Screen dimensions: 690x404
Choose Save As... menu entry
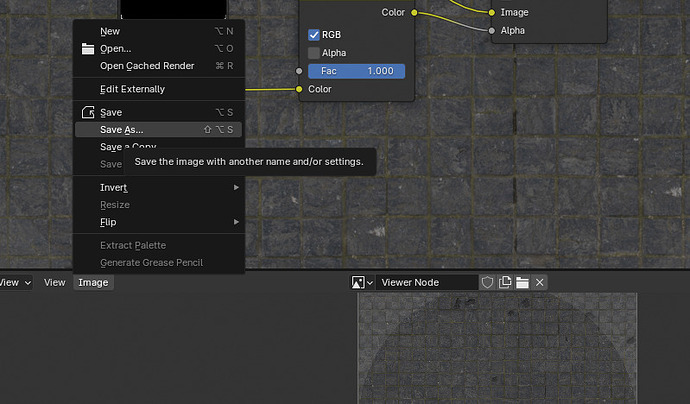158,129
